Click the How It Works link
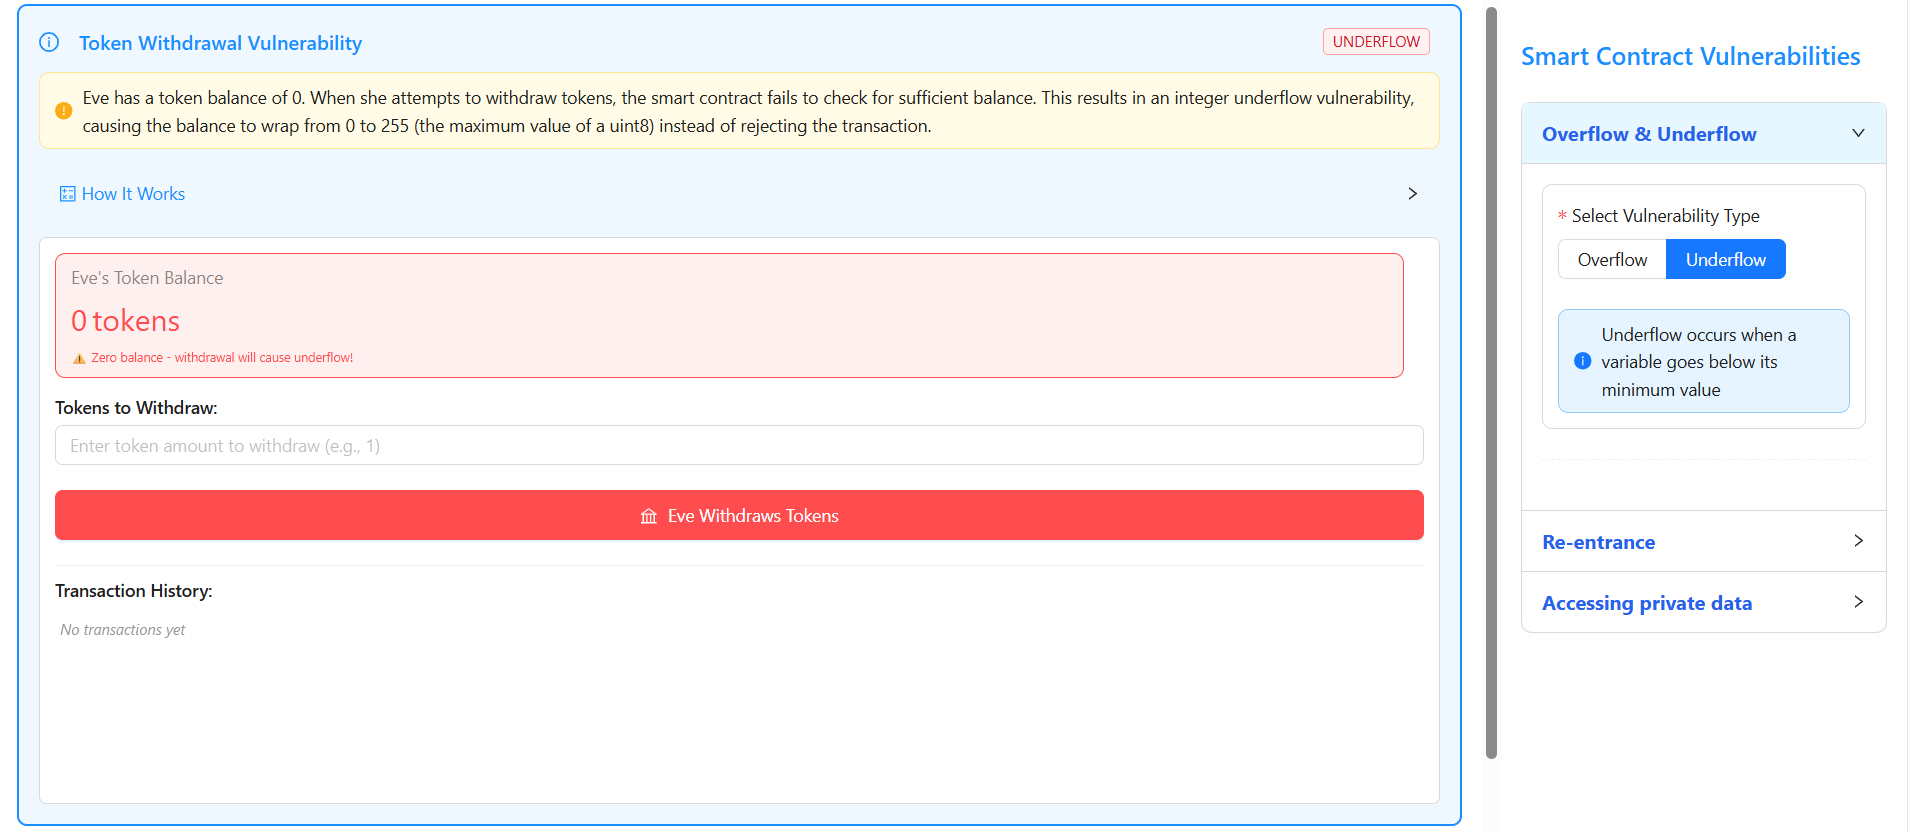Screen dimensions: 1908x832 coord(133,194)
